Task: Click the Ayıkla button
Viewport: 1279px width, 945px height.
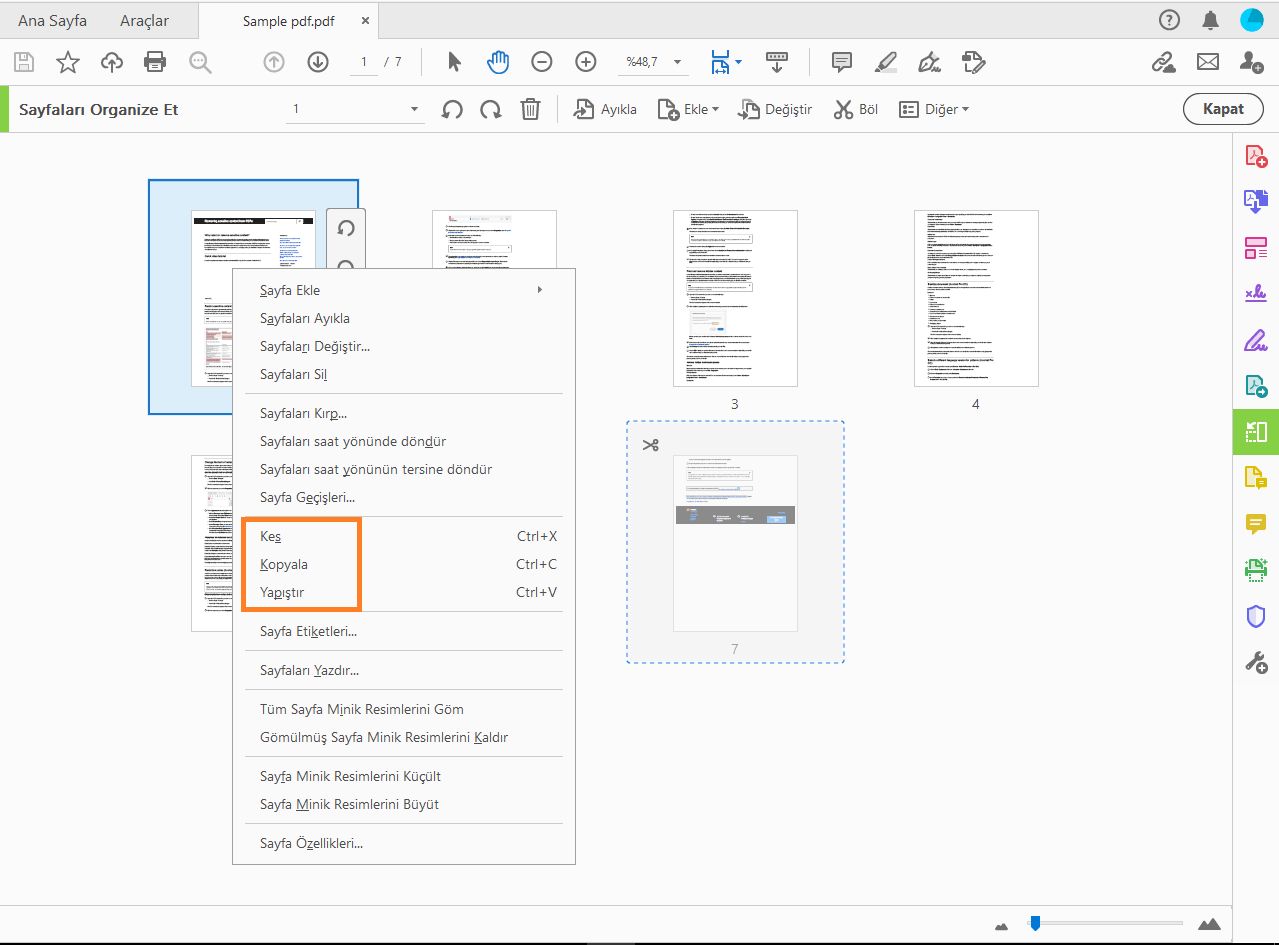Action: (605, 109)
